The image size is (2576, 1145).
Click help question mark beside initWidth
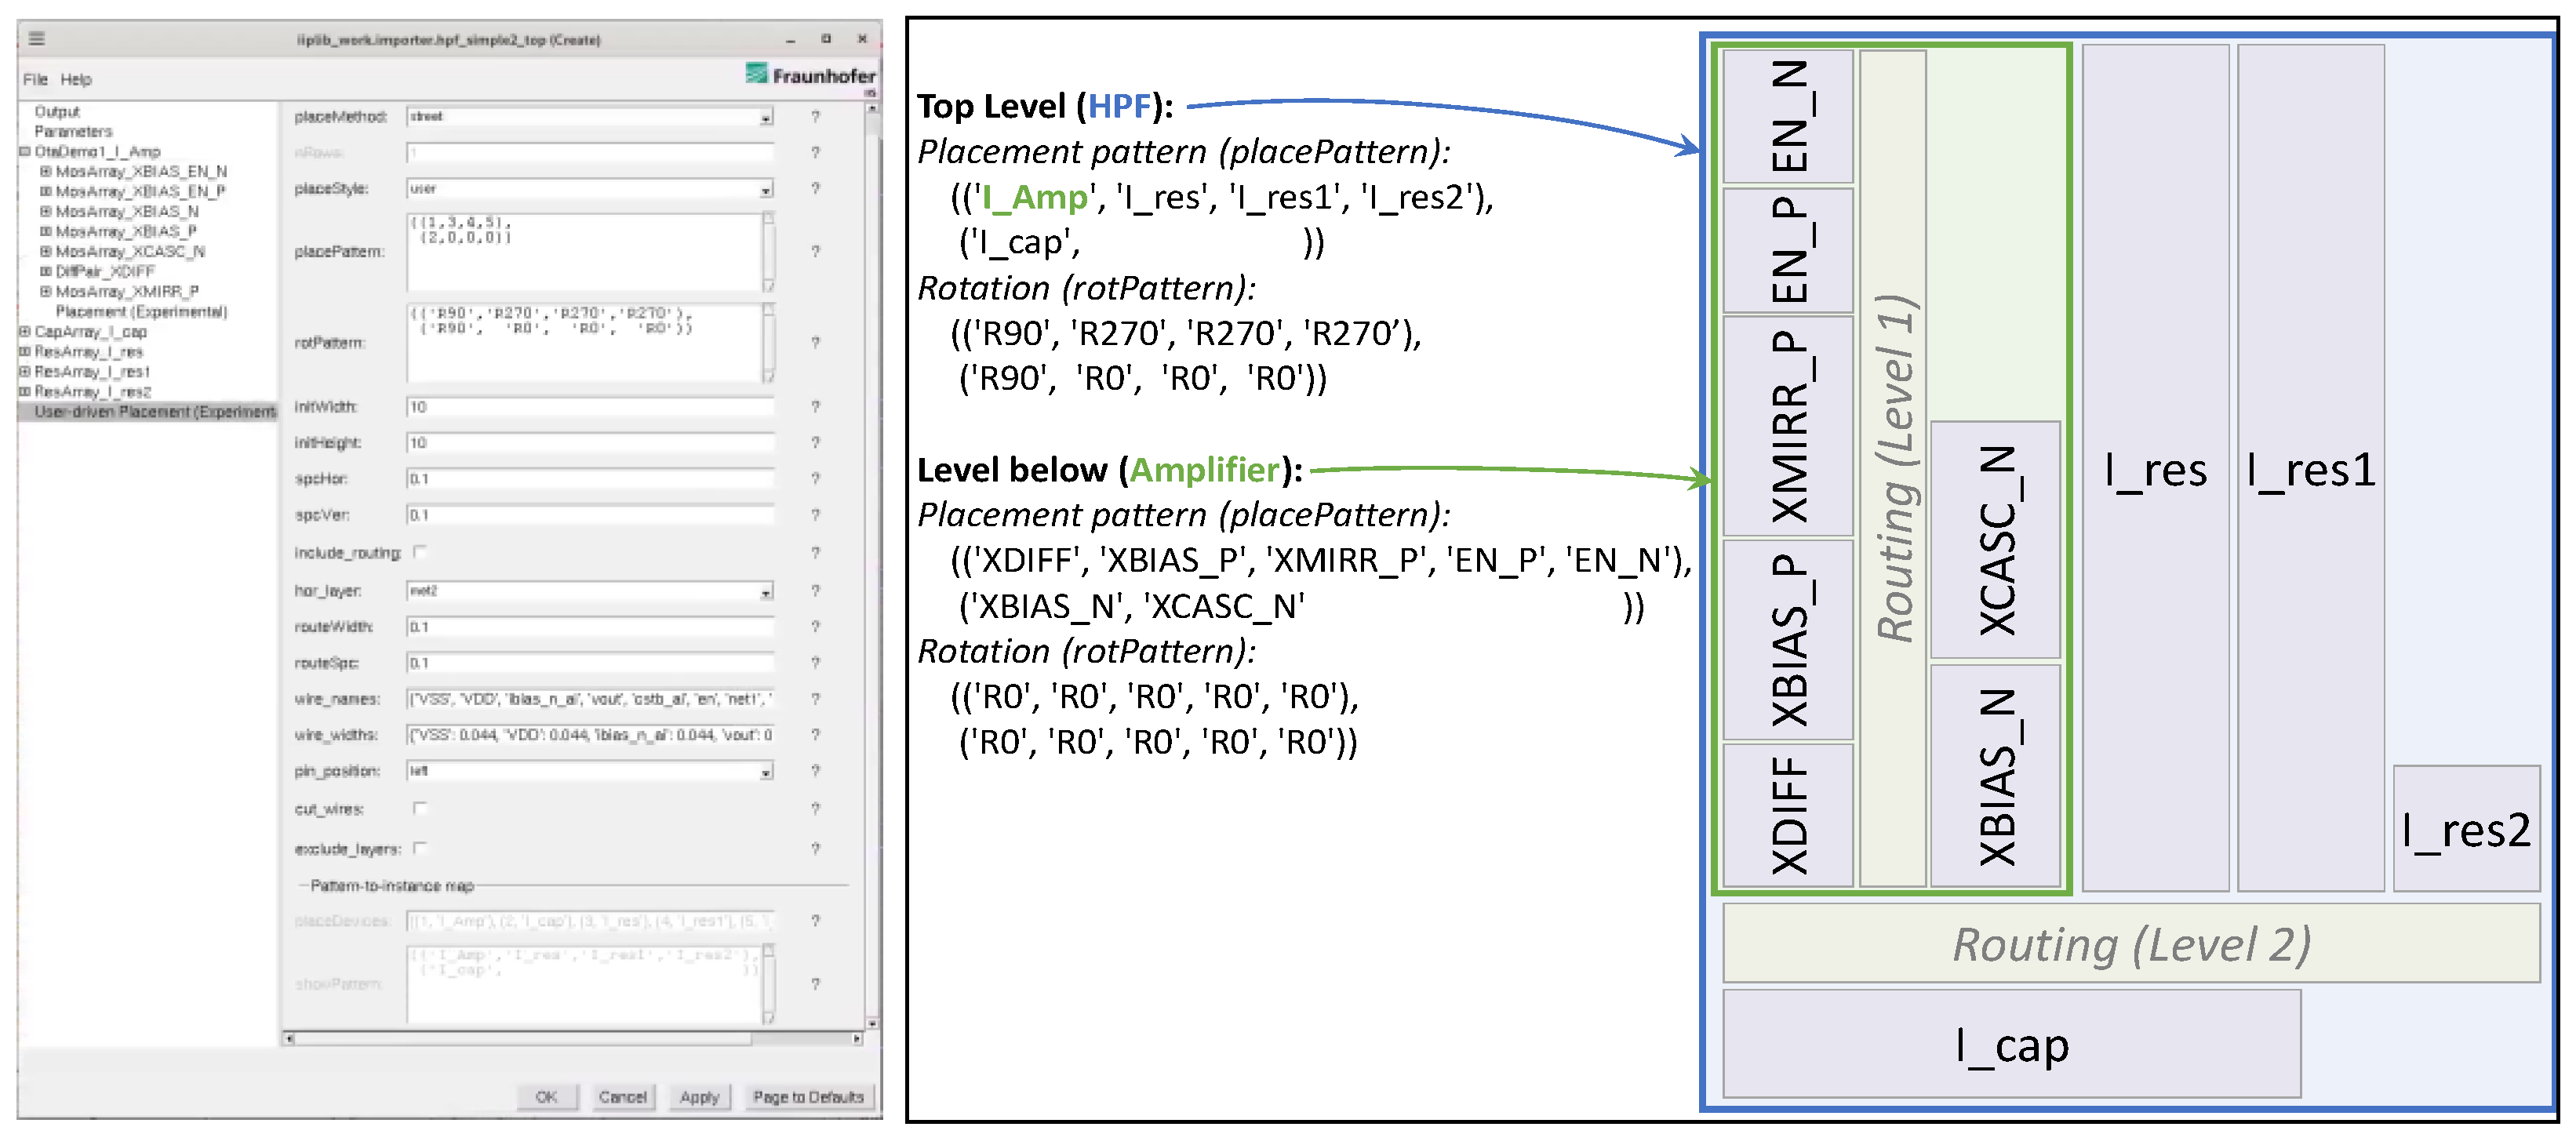[x=815, y=407]
